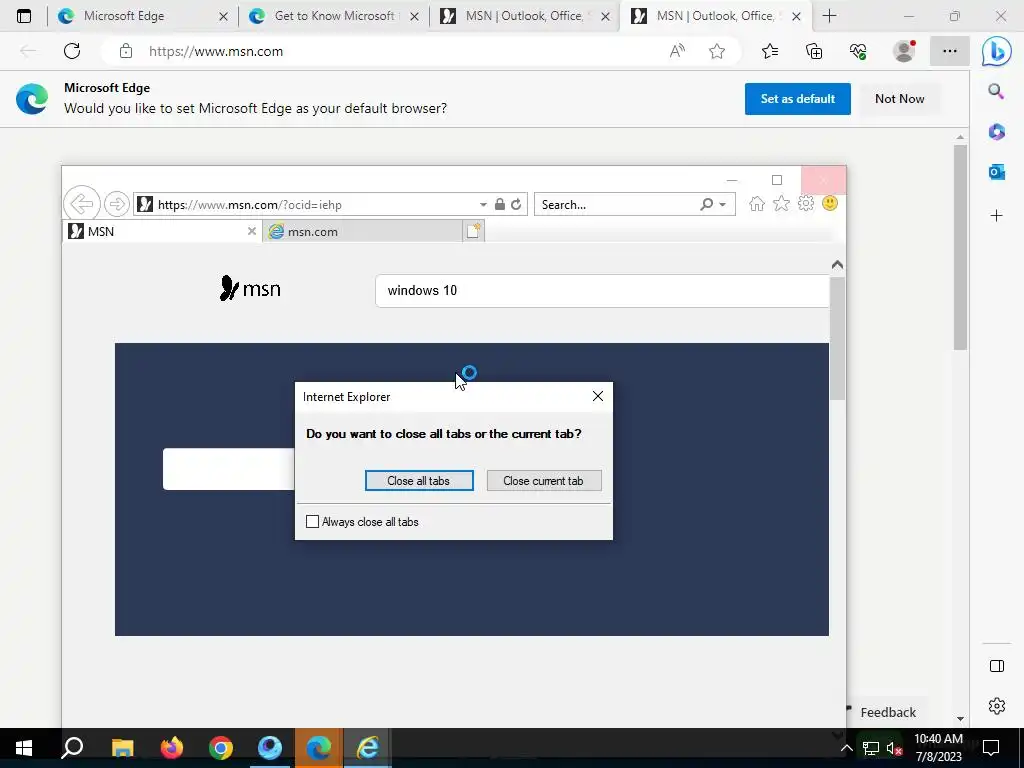Image resolution: width=1024 pixels, height=768 pixels.
Task: Click the Edge address bar URL
Action: pos(216,51)
